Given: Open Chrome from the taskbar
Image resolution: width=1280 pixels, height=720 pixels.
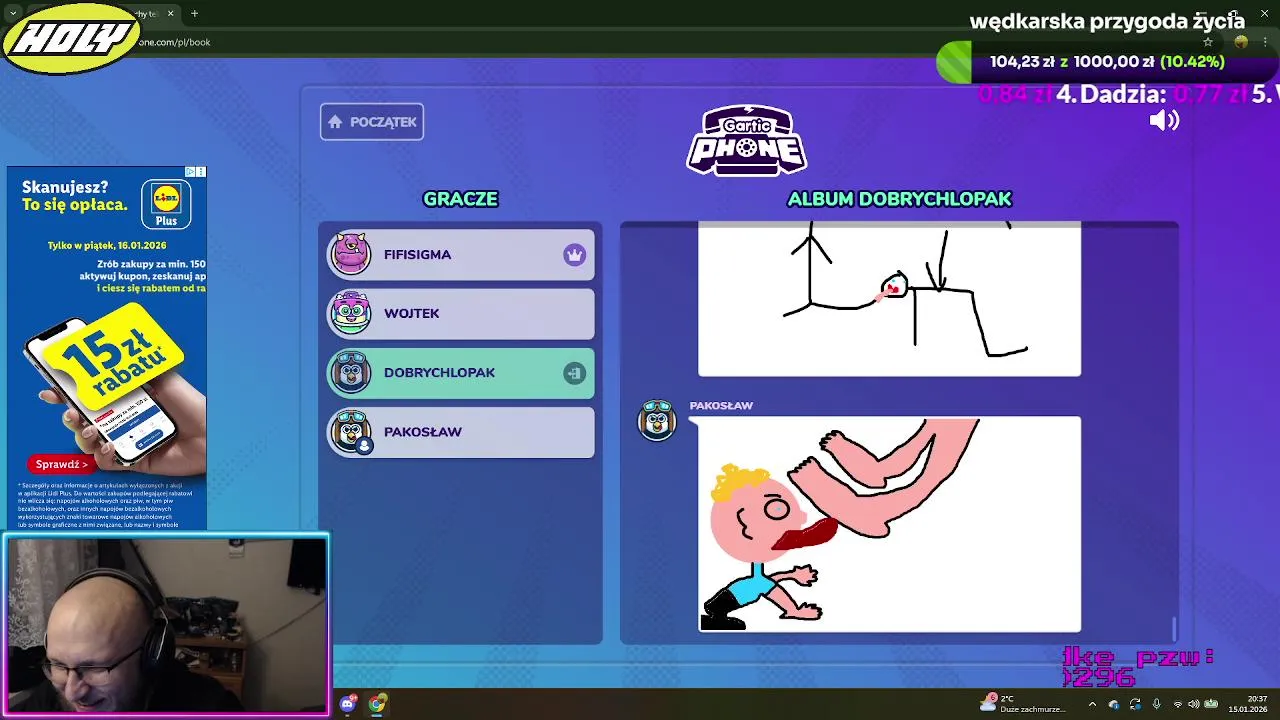Looking at the screenshot, I should [377, 704].
